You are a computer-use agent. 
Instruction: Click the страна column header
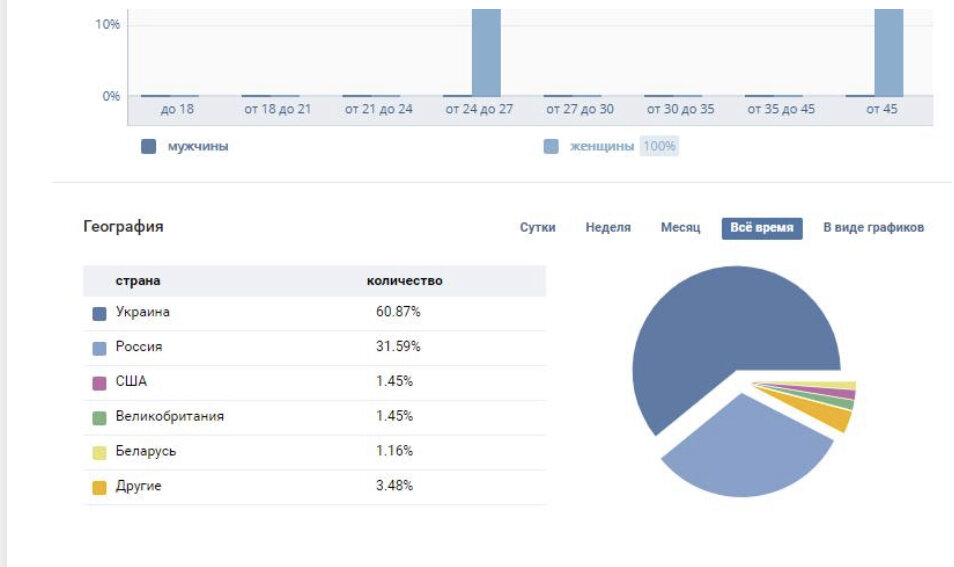[138, 280]
